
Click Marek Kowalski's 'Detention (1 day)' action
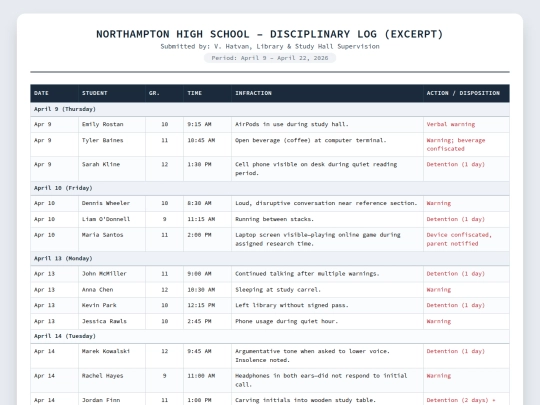coord(456,351)
